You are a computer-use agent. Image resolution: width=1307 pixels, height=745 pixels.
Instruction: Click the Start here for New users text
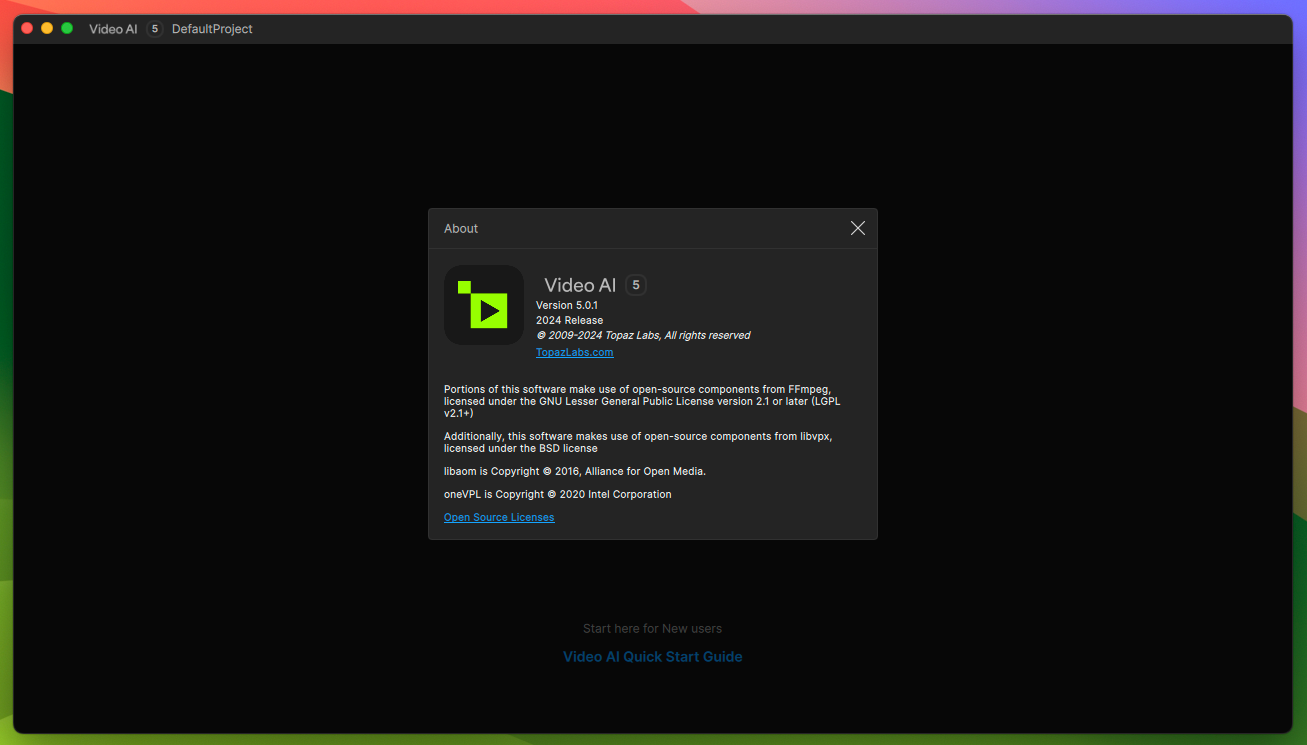(x=652, y=629)
